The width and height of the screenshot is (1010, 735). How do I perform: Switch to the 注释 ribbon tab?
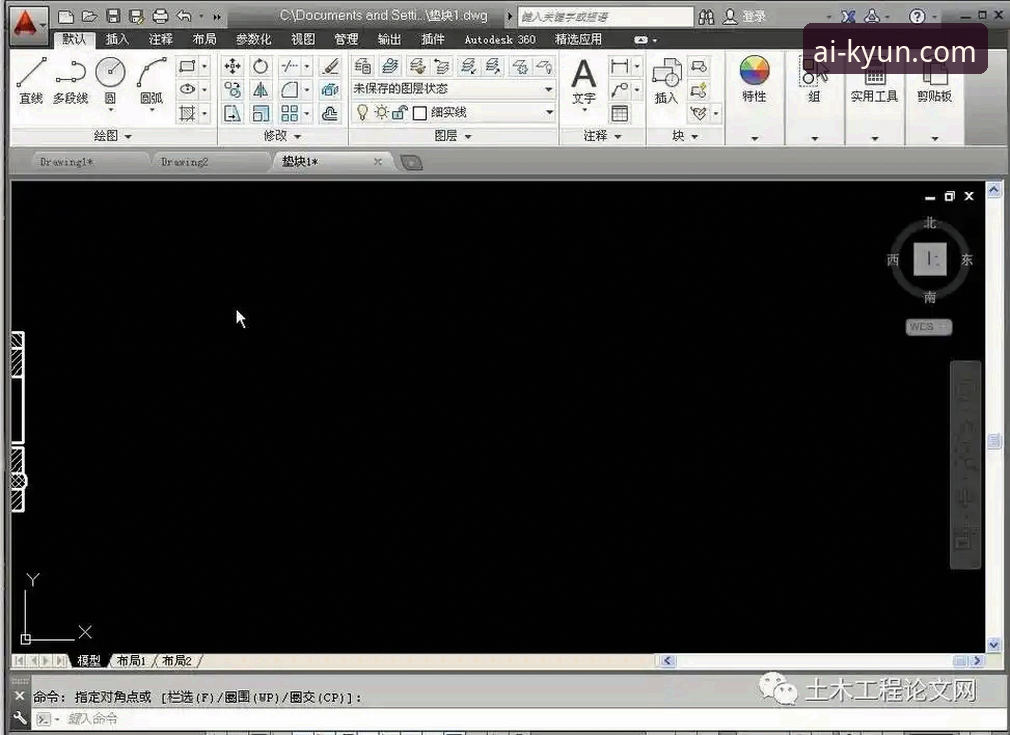[x=160, y=39]
